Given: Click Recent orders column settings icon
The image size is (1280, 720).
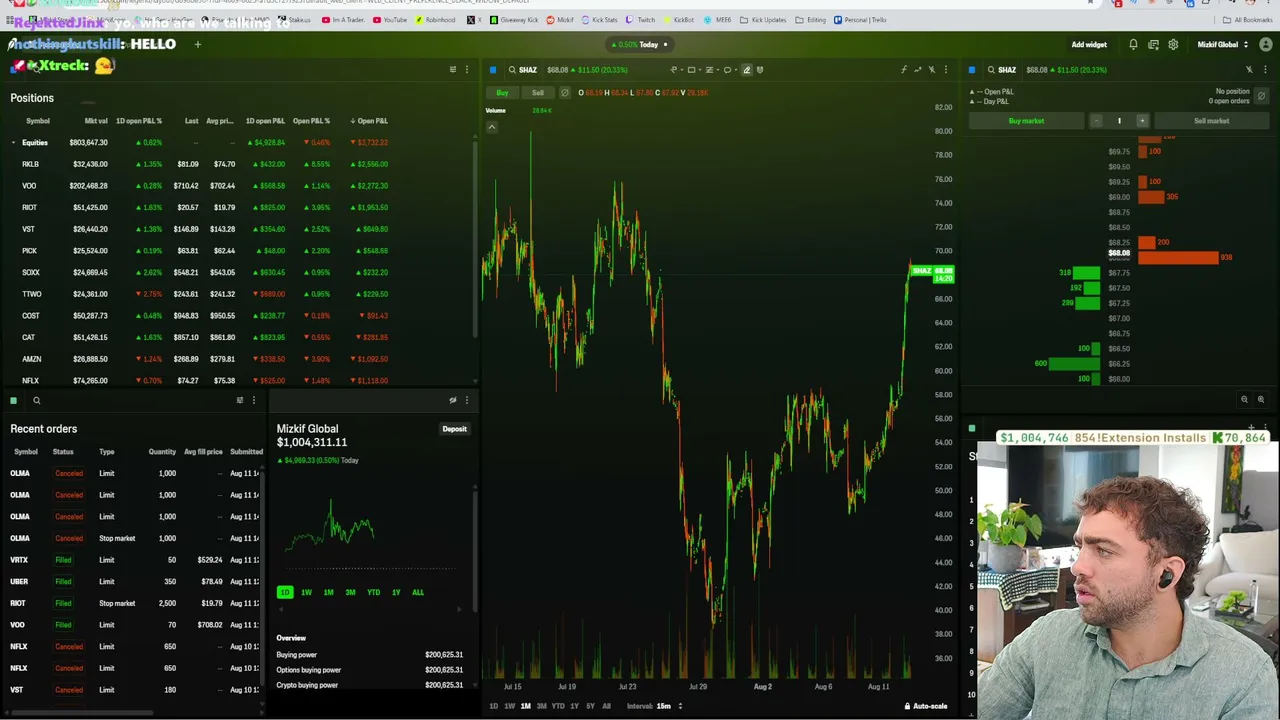Looking at the screenshot, I should pyautogui.click(x=239, y=400).
